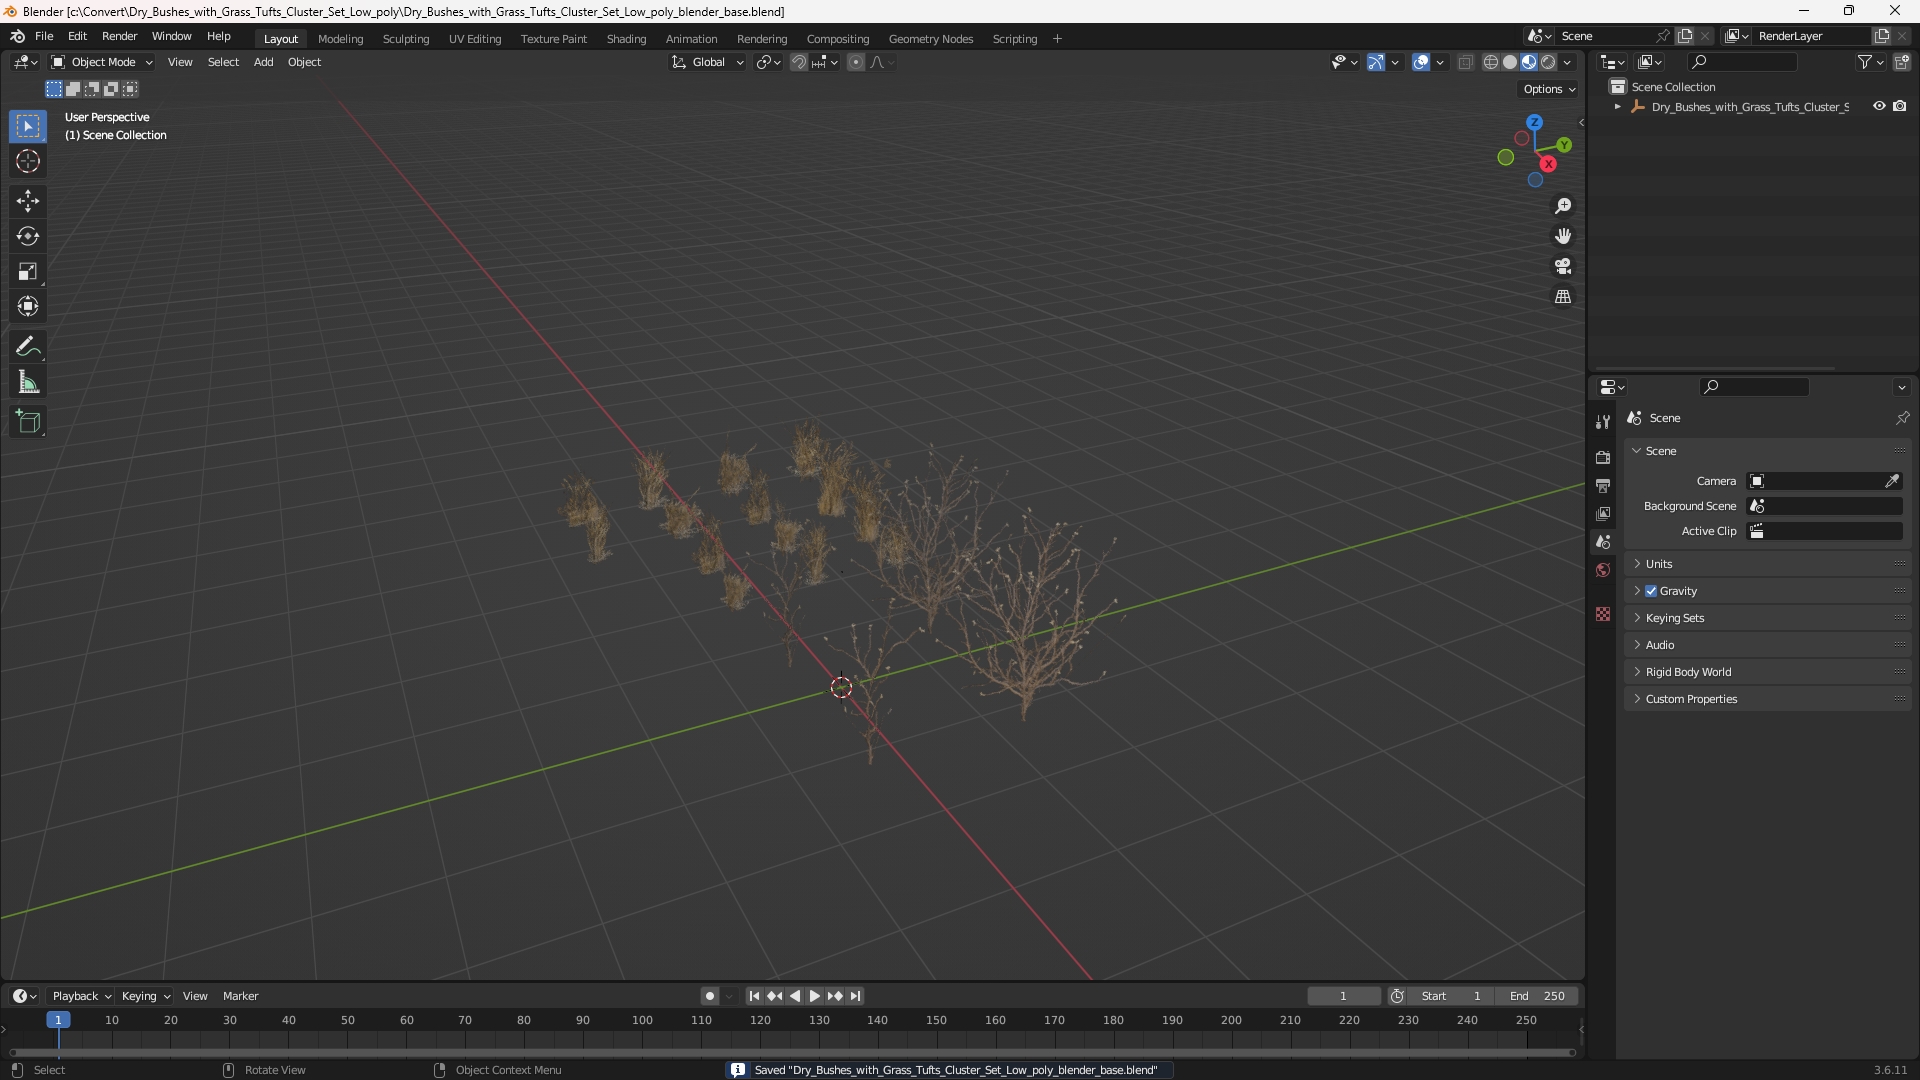
Task: Click the End frame field 250
Action: click(1537, 996)
